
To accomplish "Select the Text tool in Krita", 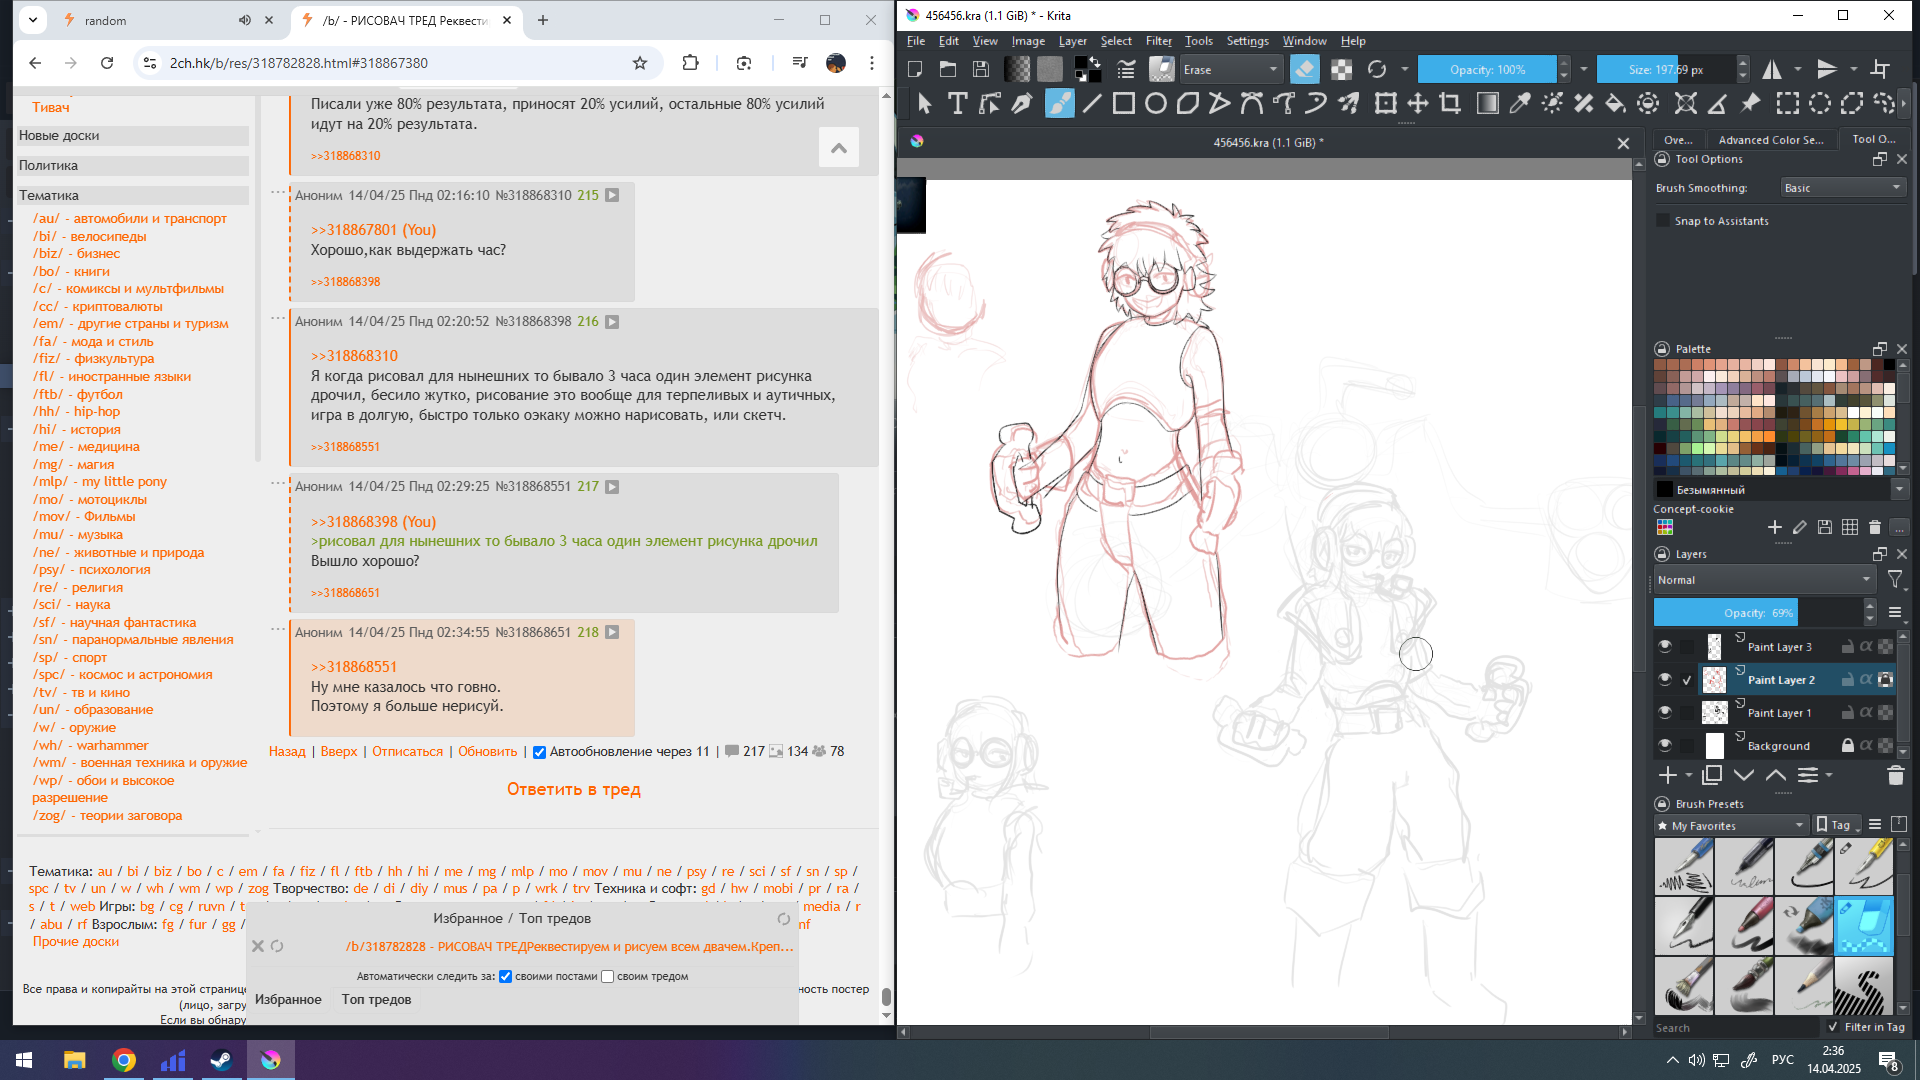I will (x=957, y=103).
